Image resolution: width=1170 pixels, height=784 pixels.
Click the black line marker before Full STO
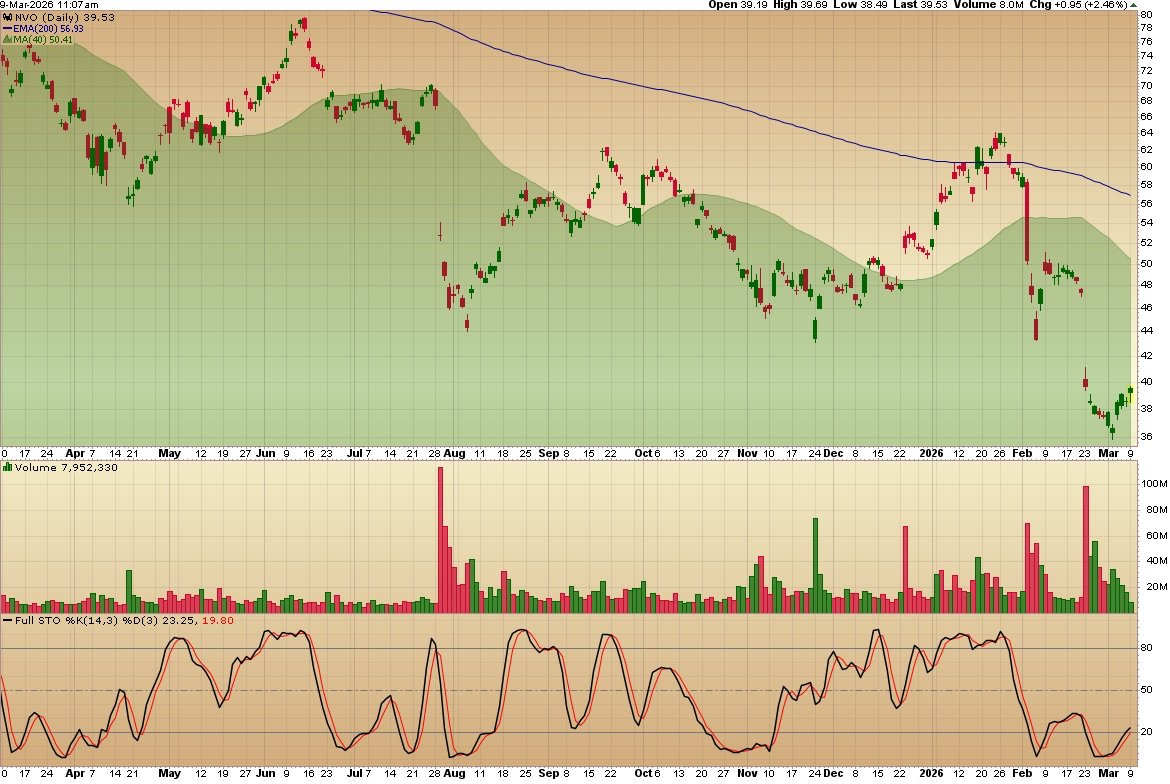click(x=7, y=620)
